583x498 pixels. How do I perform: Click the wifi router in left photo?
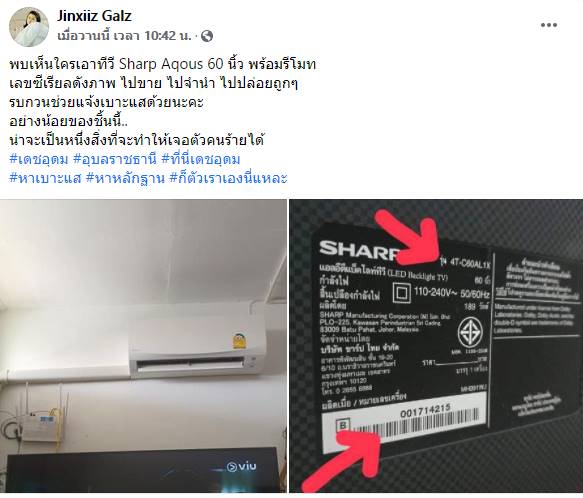pyautogui.click(x=39, y=424)
